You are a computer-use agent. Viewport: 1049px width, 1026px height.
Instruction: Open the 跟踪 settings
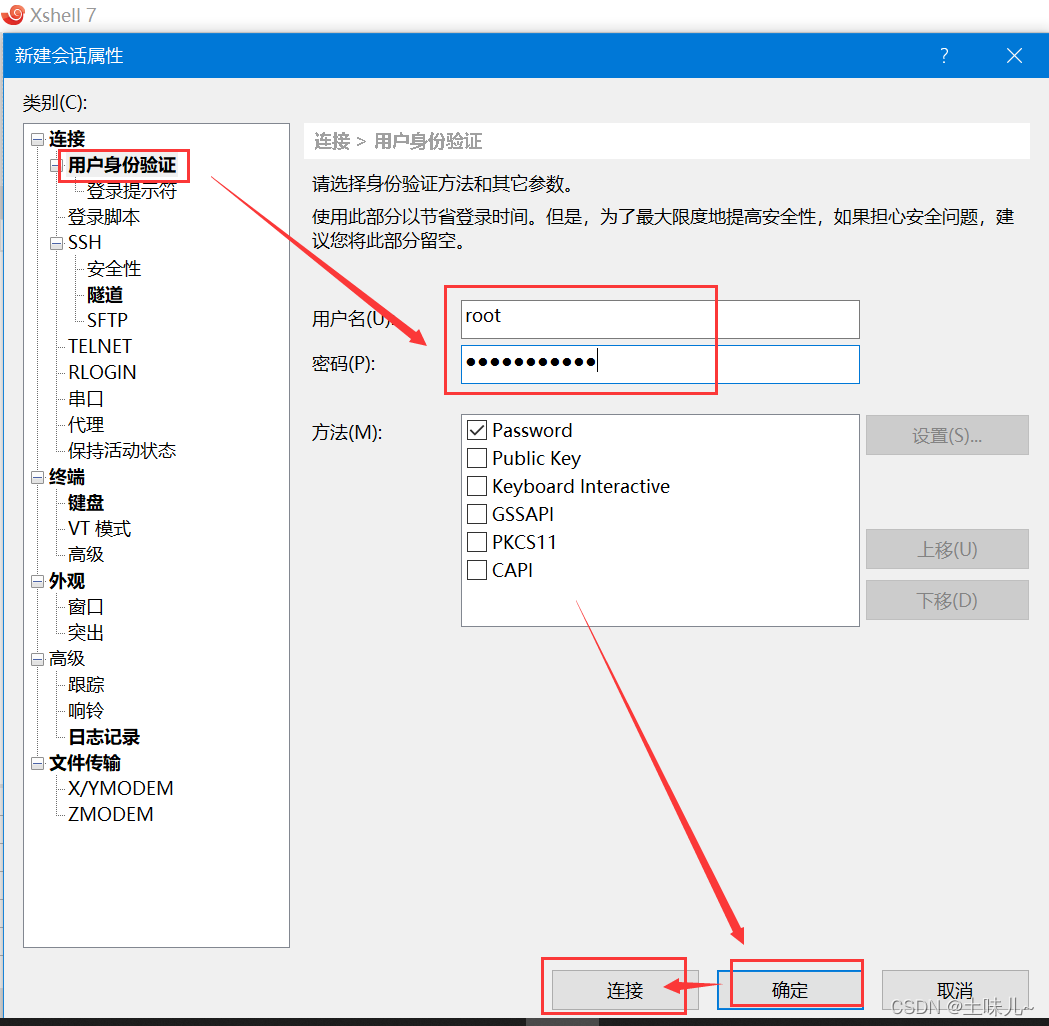(x=86, y=685)
